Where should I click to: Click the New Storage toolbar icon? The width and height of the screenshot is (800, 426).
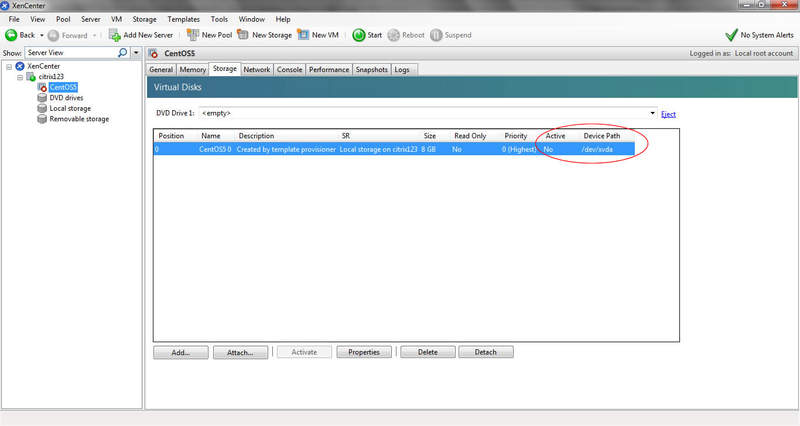click(x=243, y=35)
